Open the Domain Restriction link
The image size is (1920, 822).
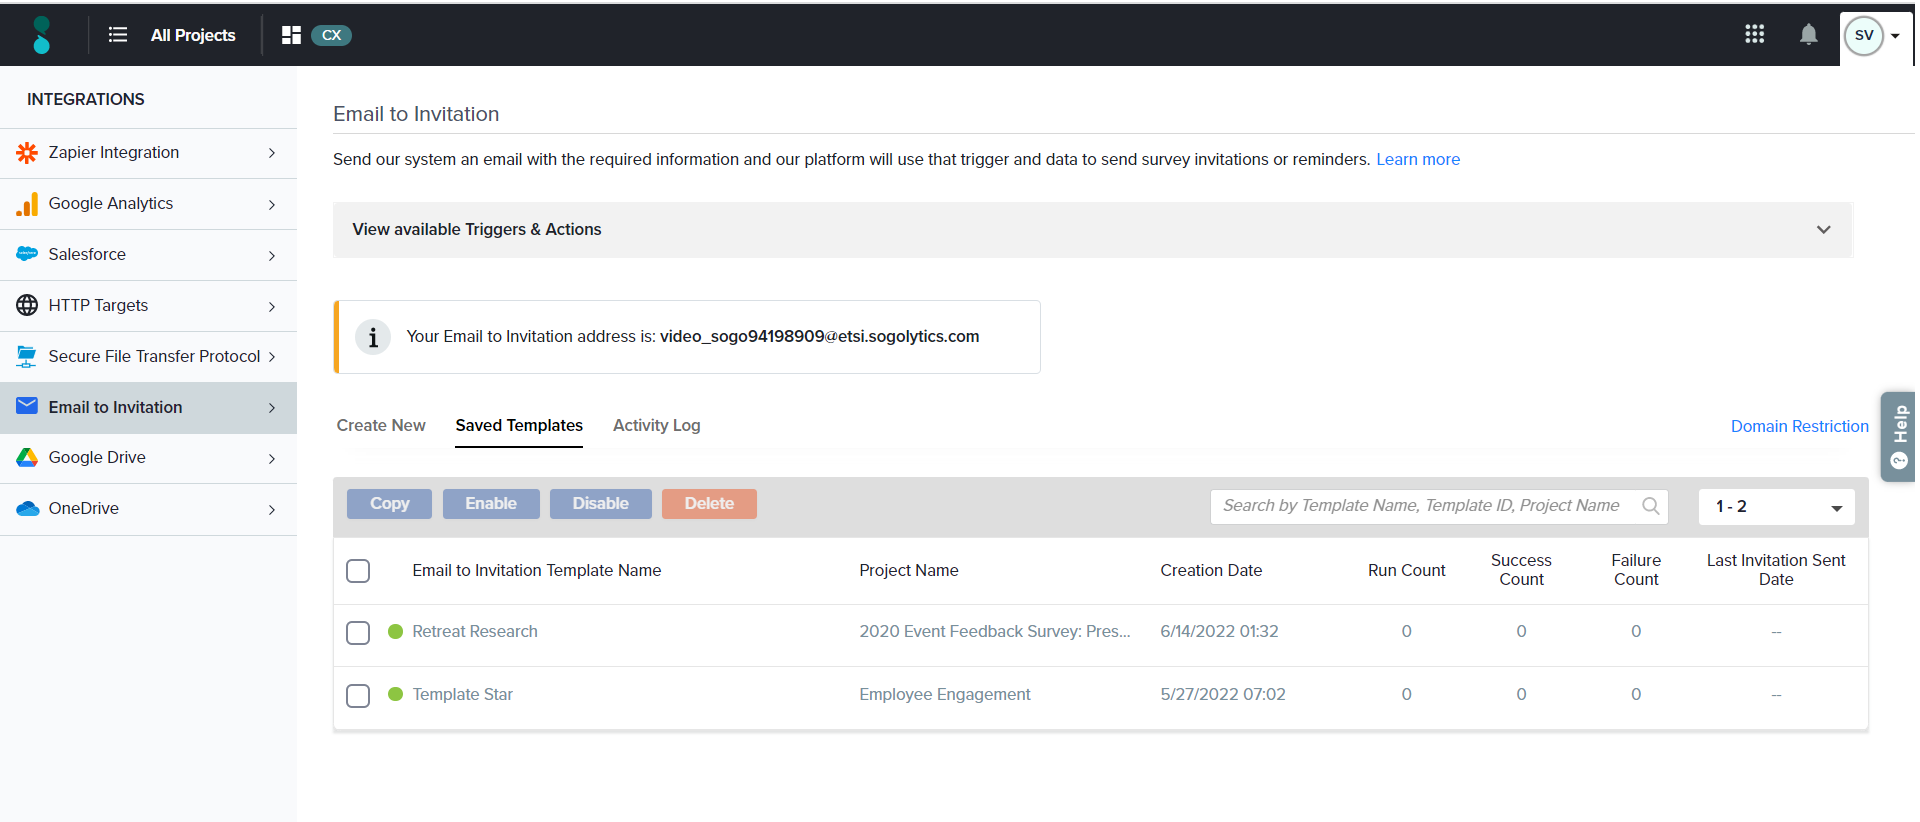(1799, 427)
